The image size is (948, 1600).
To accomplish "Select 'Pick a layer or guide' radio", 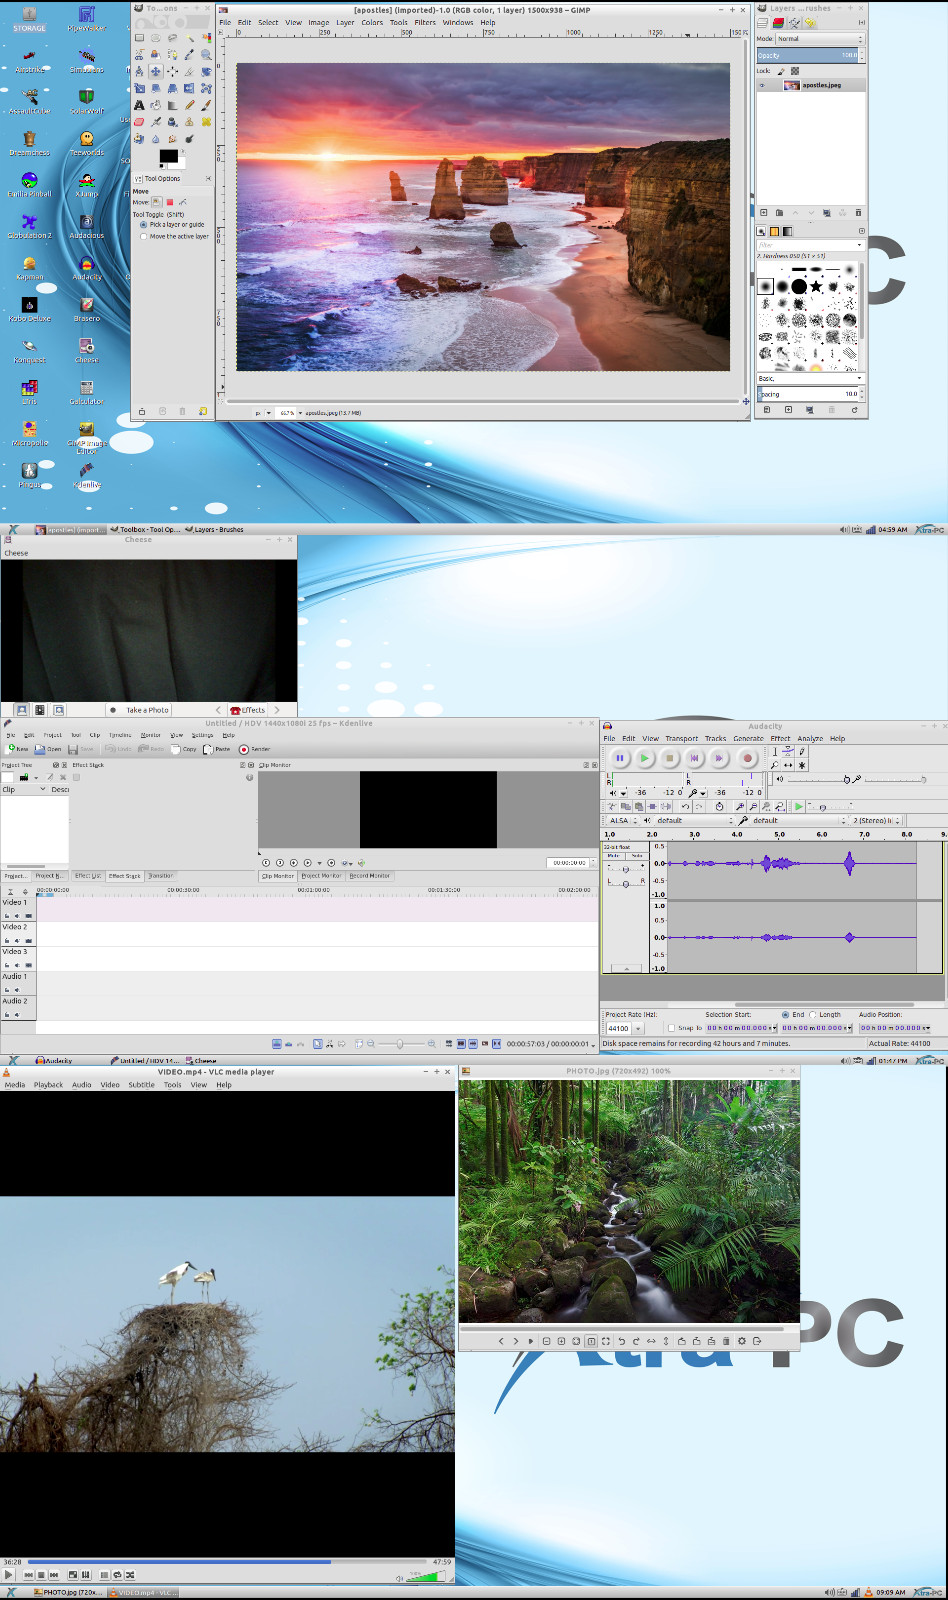I will [x=143, y=224].
